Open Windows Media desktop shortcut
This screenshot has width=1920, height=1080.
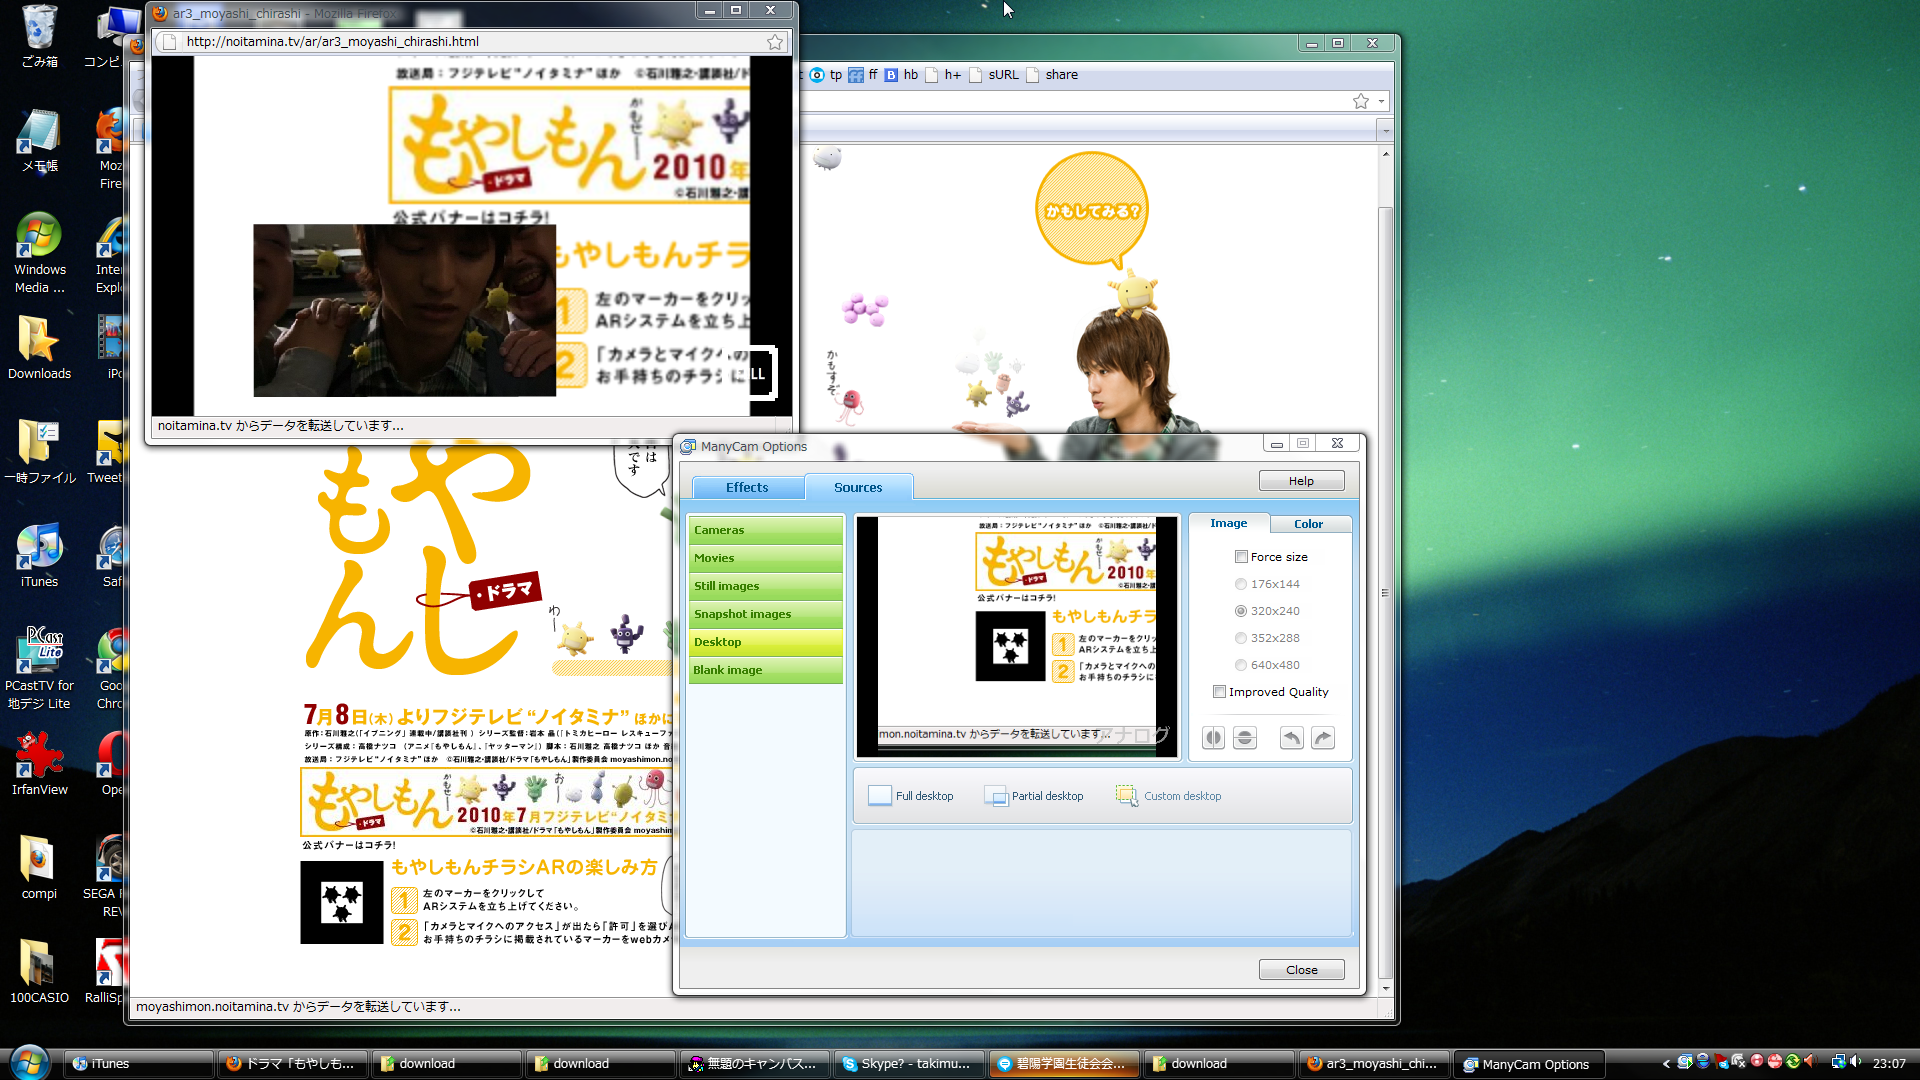(x=39, y=254)
